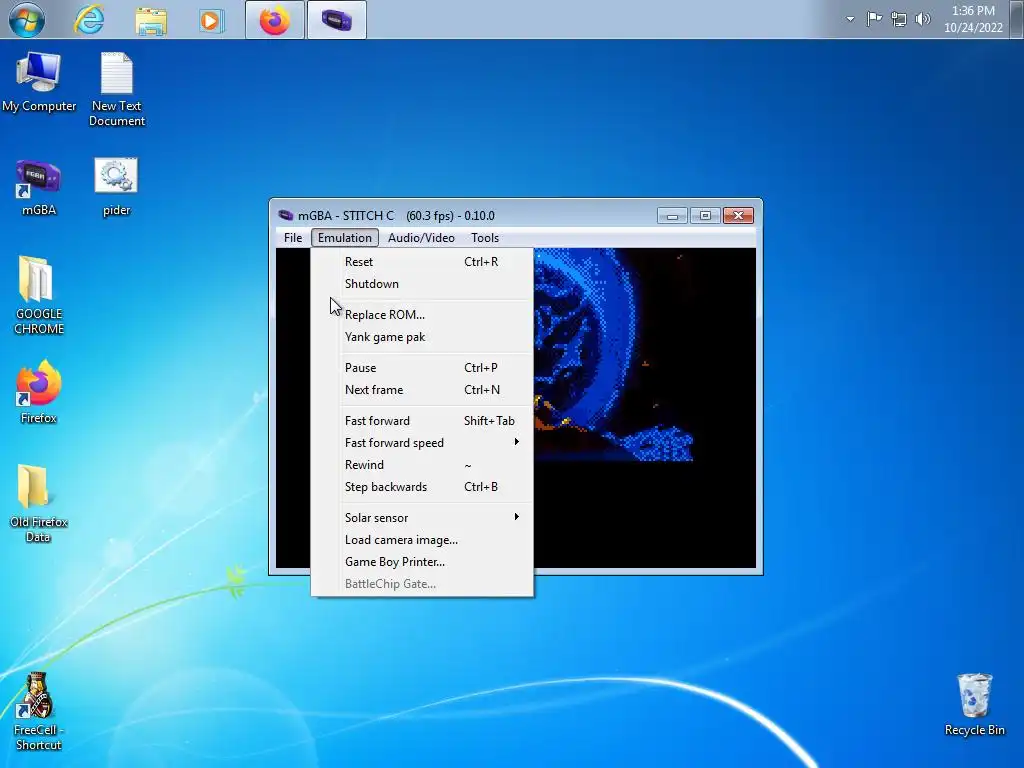Select the FreeCell shortcut icon
The width and height of the screenshot is (1024, 768).
[x=38, y=712]
